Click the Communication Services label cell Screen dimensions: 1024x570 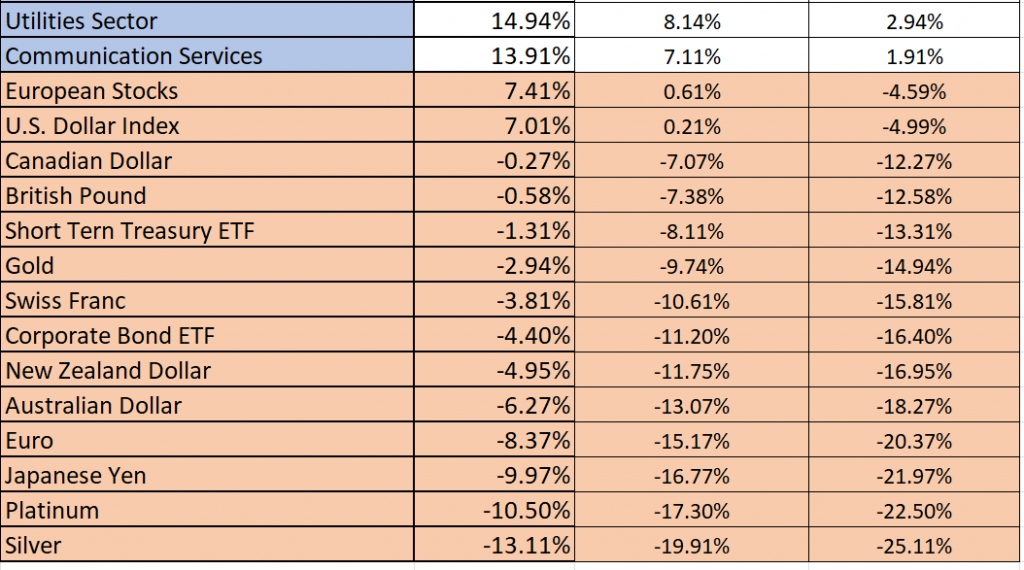(x=206, y=55)
